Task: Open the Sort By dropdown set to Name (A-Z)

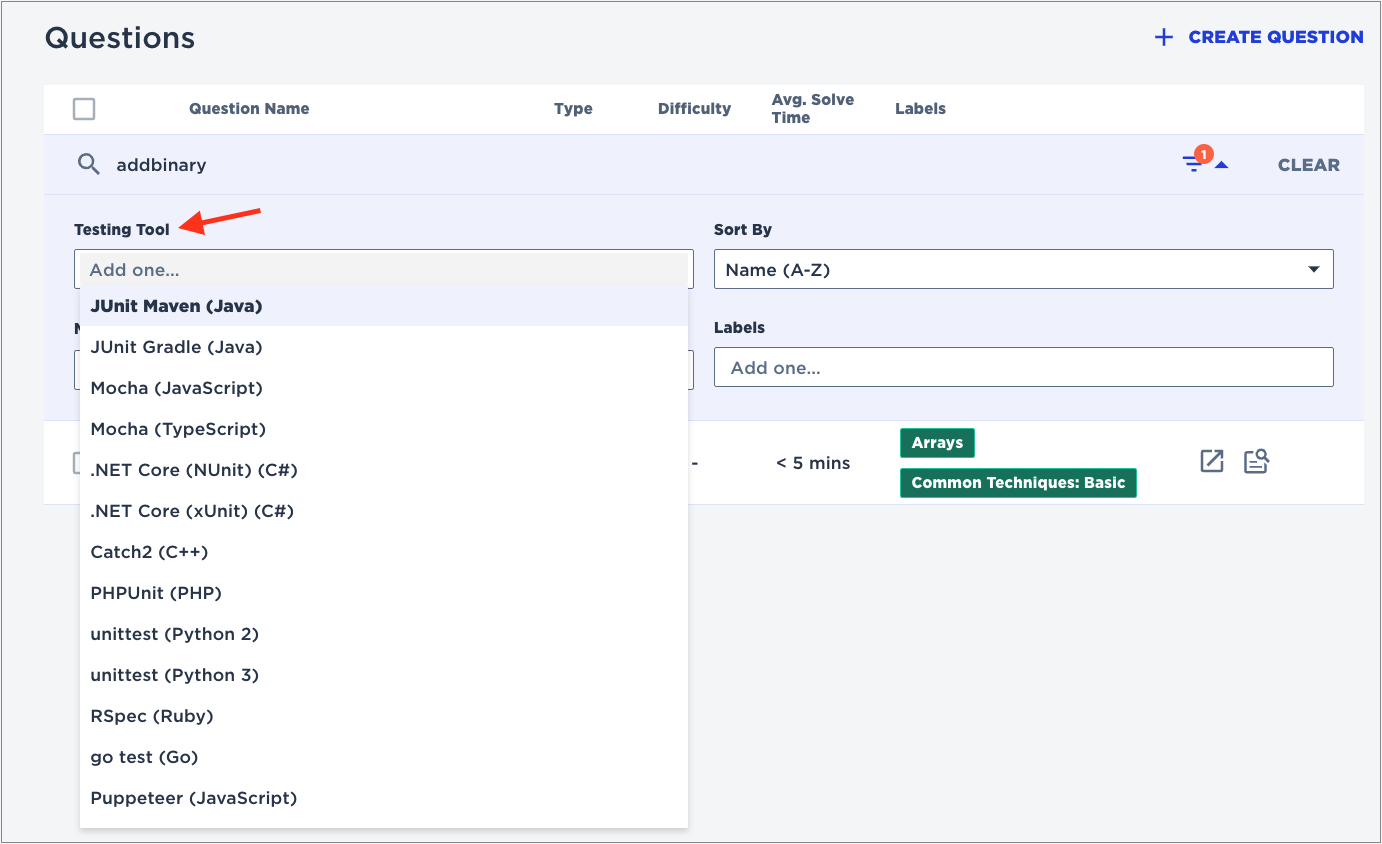Action: tap(1023, 269)
